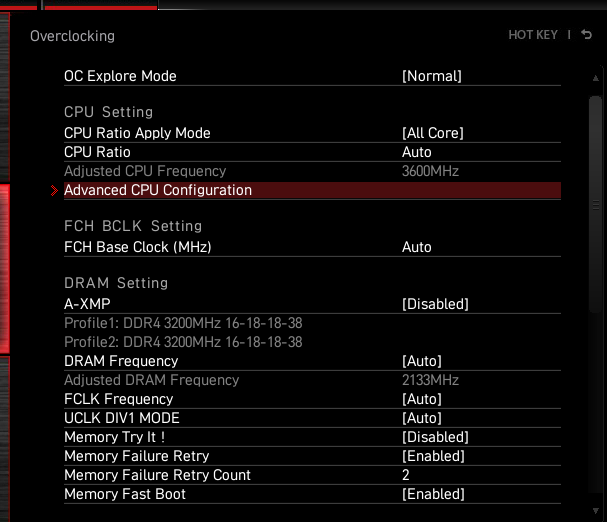Click the CPU Ratio Auto value field
The image size is (607, 522).
[417, 152]
